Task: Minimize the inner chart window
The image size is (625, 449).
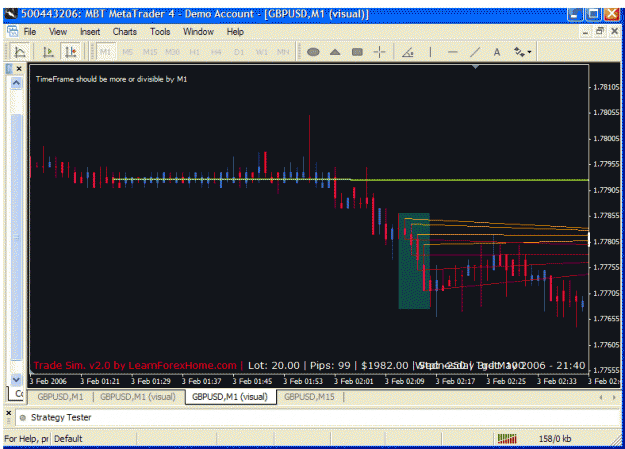Action: (585, 32)
